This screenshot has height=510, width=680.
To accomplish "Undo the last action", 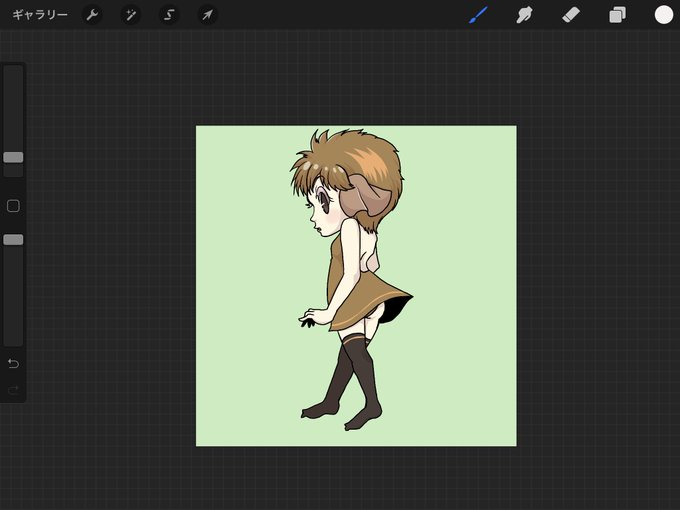I will (13, 363).
